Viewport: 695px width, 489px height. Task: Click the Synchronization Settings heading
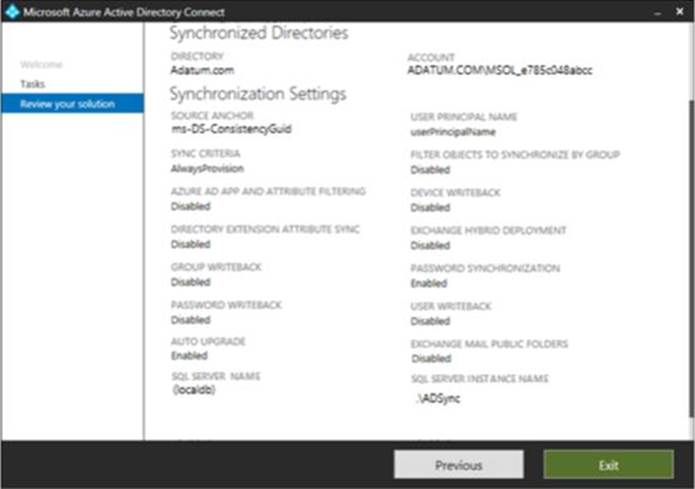click(258, 94)
